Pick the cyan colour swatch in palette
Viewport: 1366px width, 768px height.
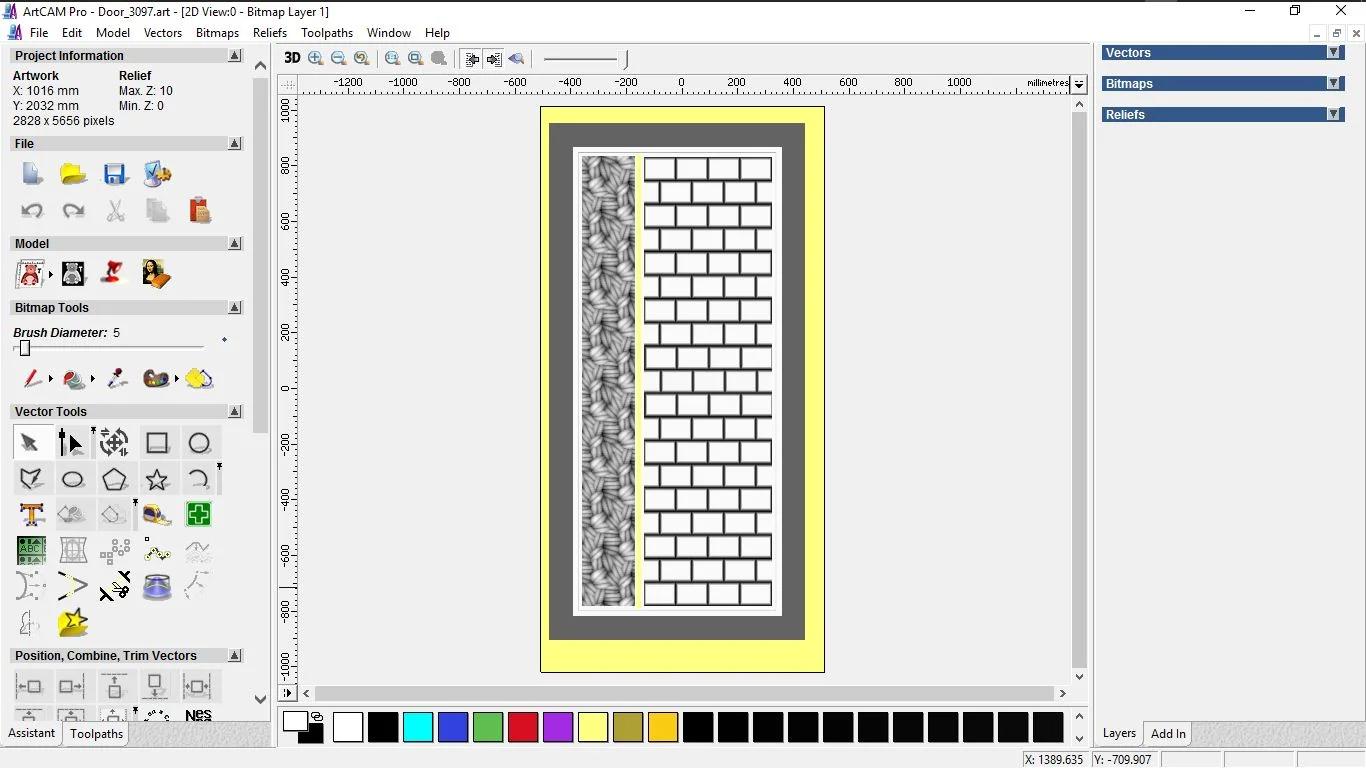(x=418, y=727)
